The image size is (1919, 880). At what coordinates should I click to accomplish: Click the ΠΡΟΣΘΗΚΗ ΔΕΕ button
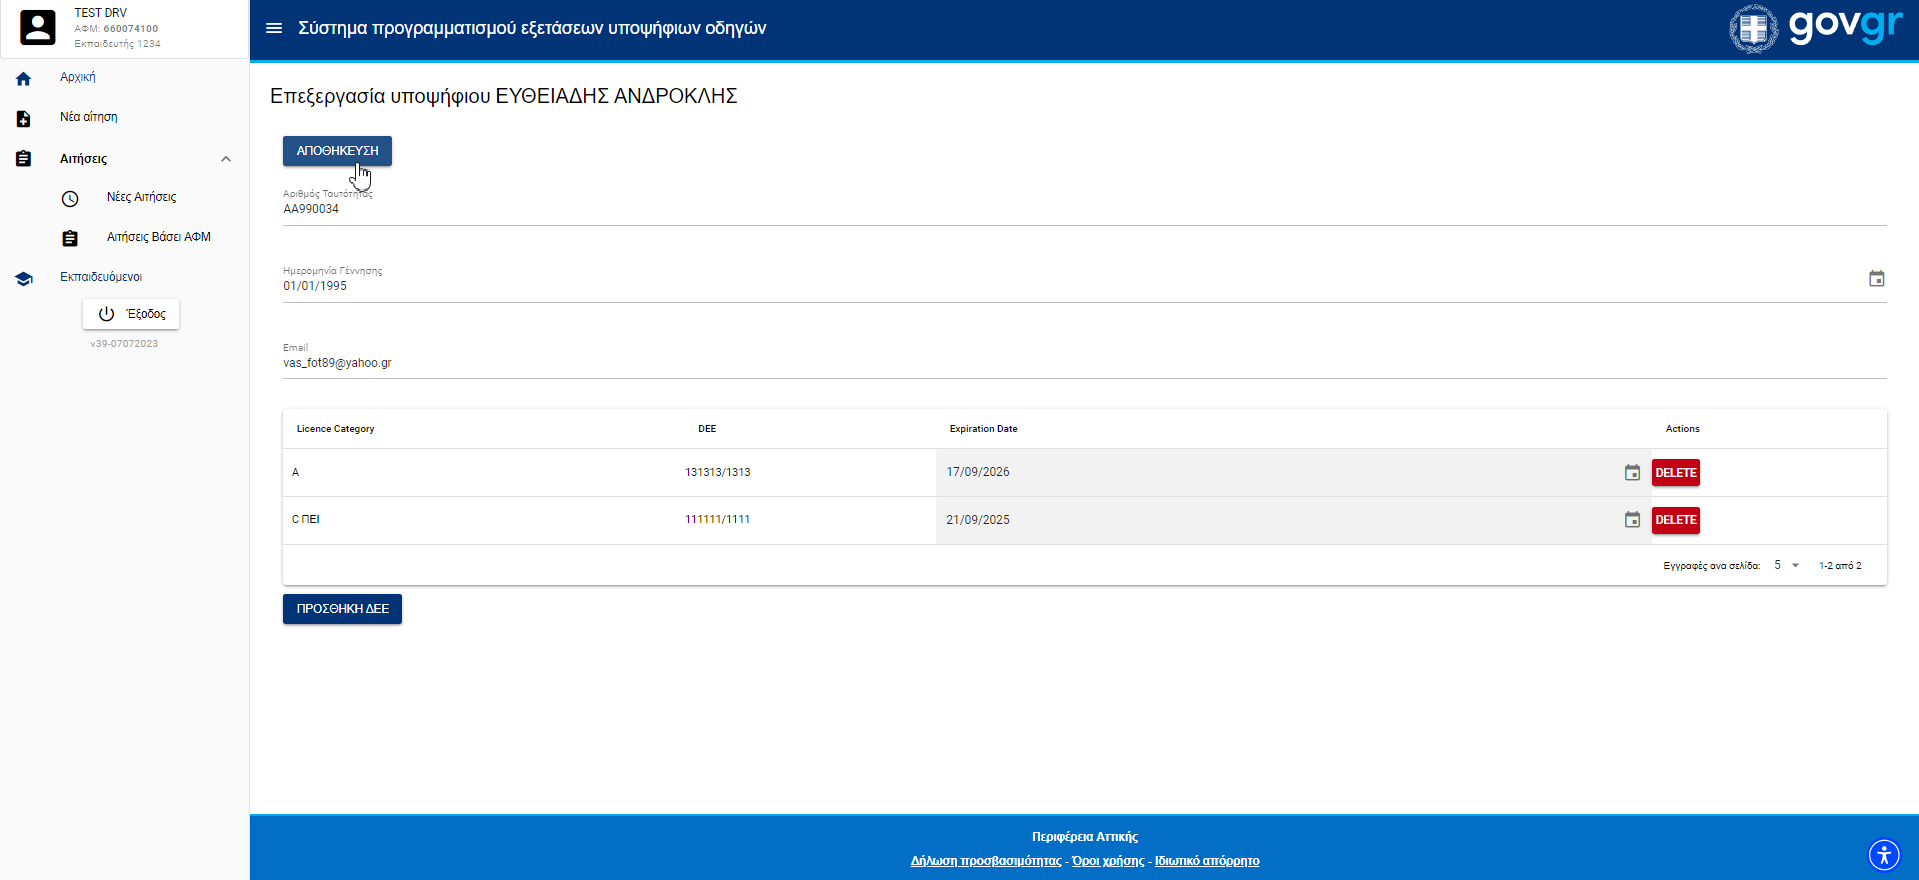pos(342,609)
